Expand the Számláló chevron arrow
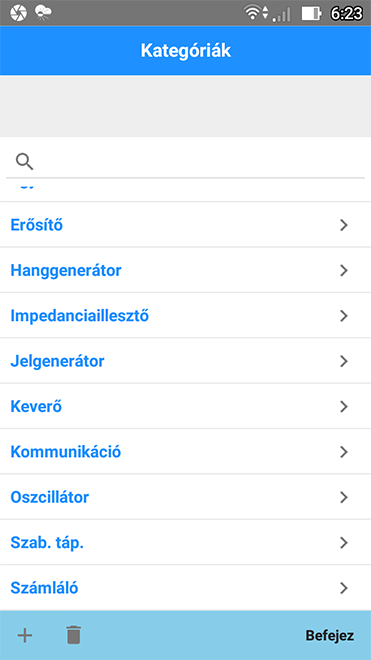Viewport: 371px width, 660px height. click(x=344, y=588)
